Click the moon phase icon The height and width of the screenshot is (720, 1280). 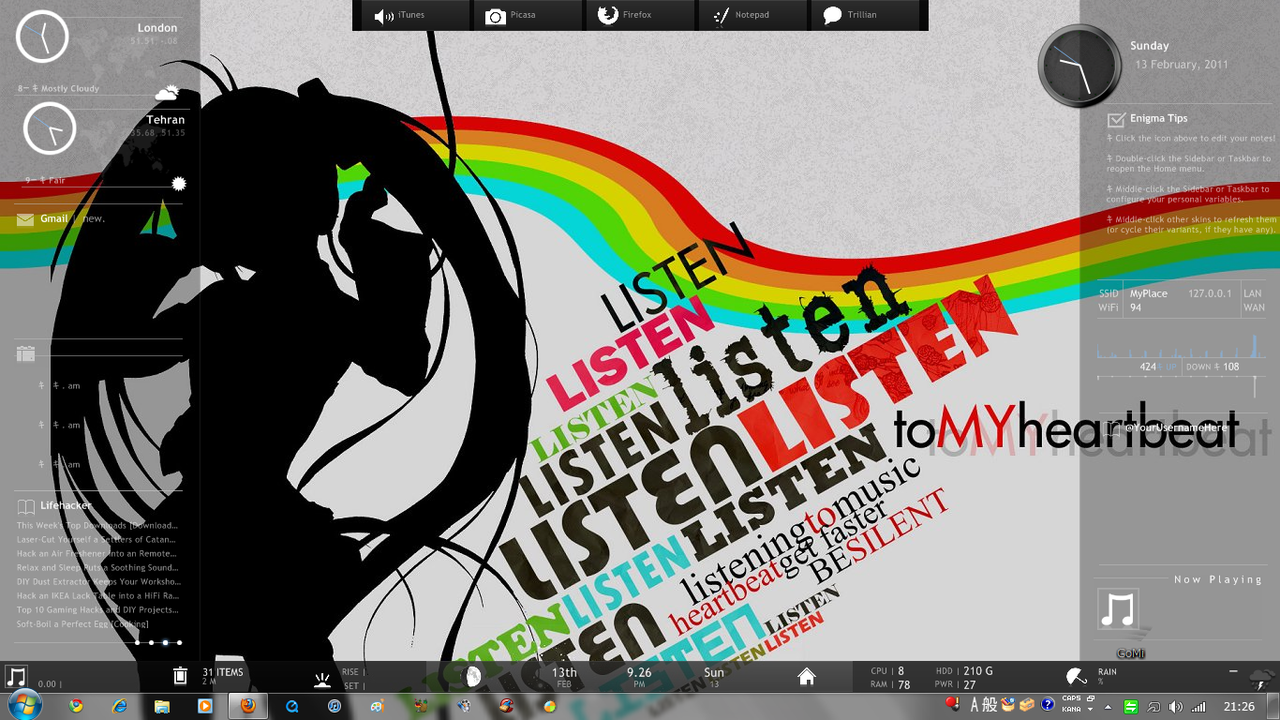click(x=473, y=677)
